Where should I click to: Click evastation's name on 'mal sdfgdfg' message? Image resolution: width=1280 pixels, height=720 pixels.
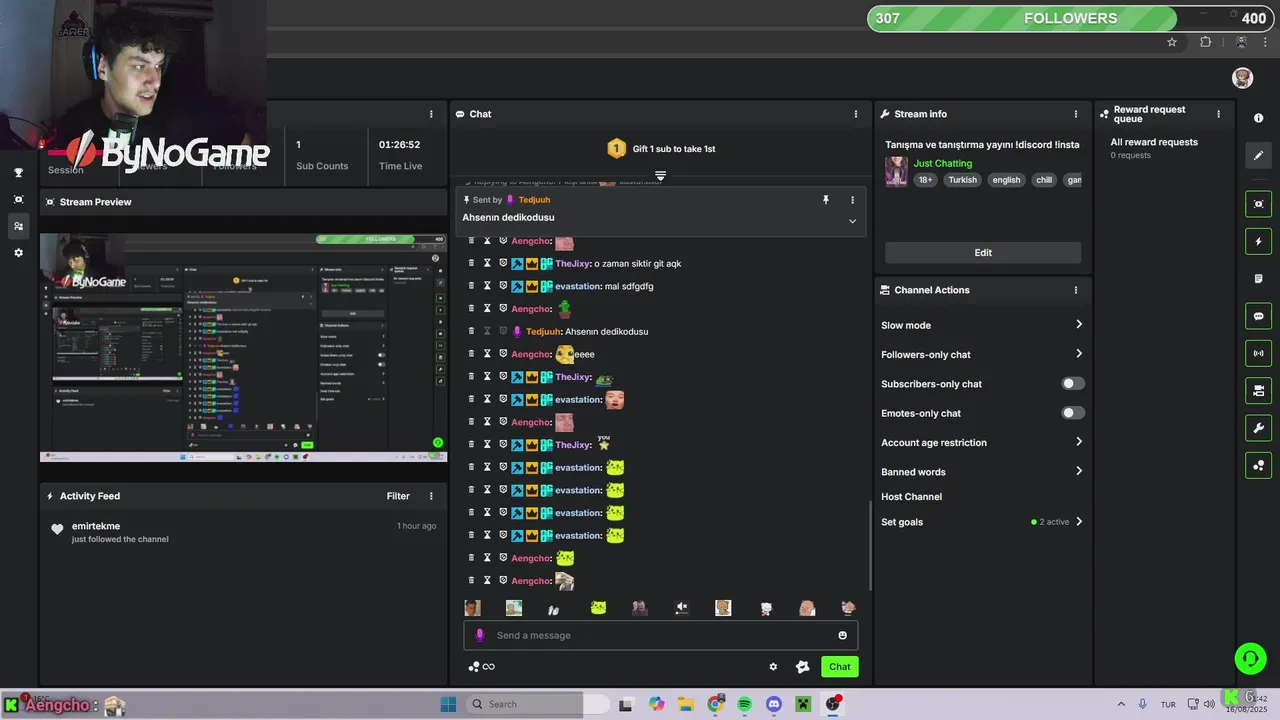[578, 286]
